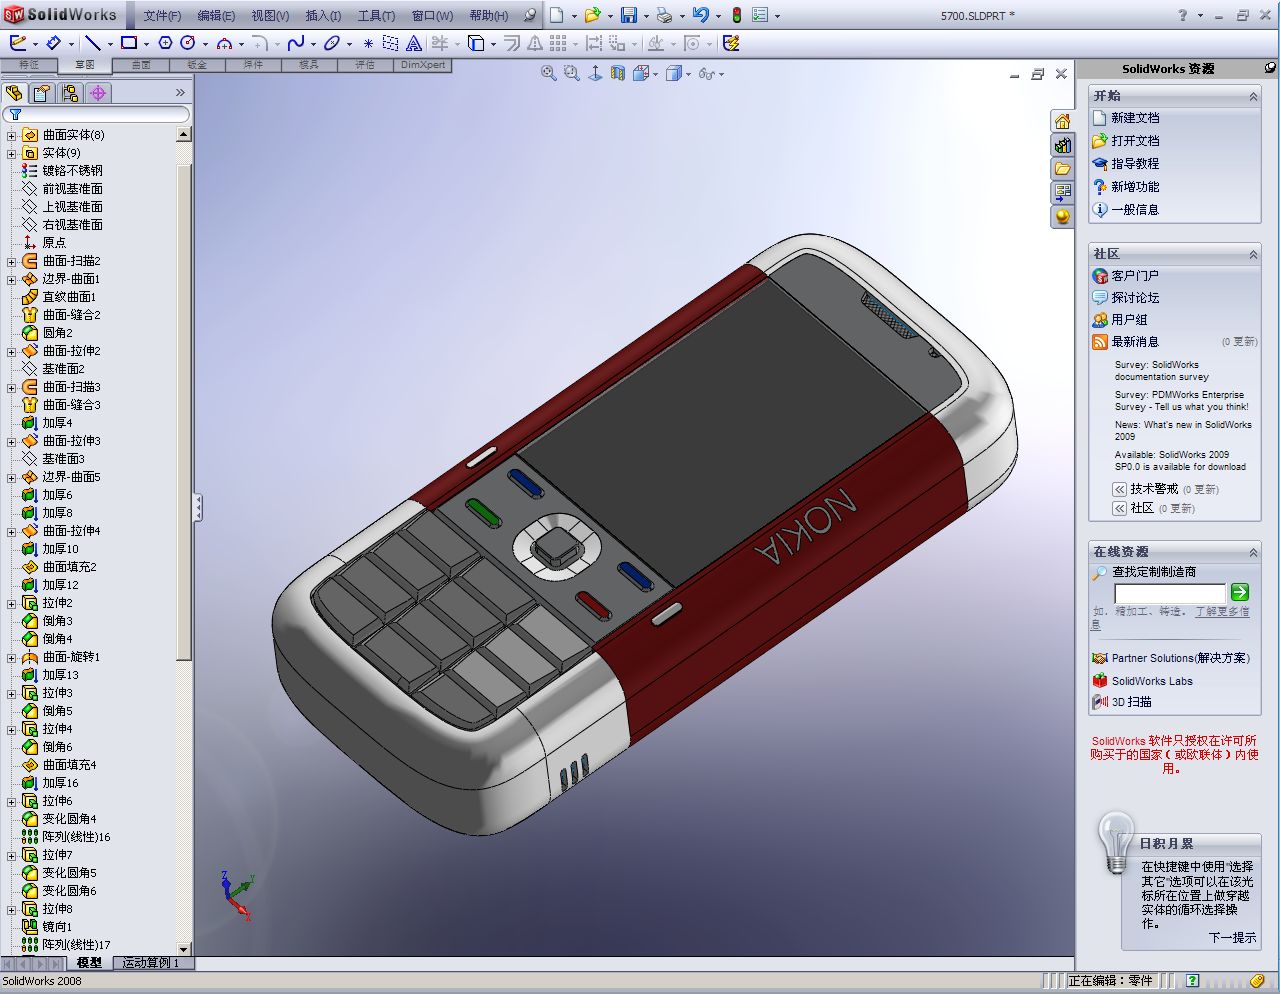
Task: Click the 新建文档 link
Action: [x=1135, y=118]
